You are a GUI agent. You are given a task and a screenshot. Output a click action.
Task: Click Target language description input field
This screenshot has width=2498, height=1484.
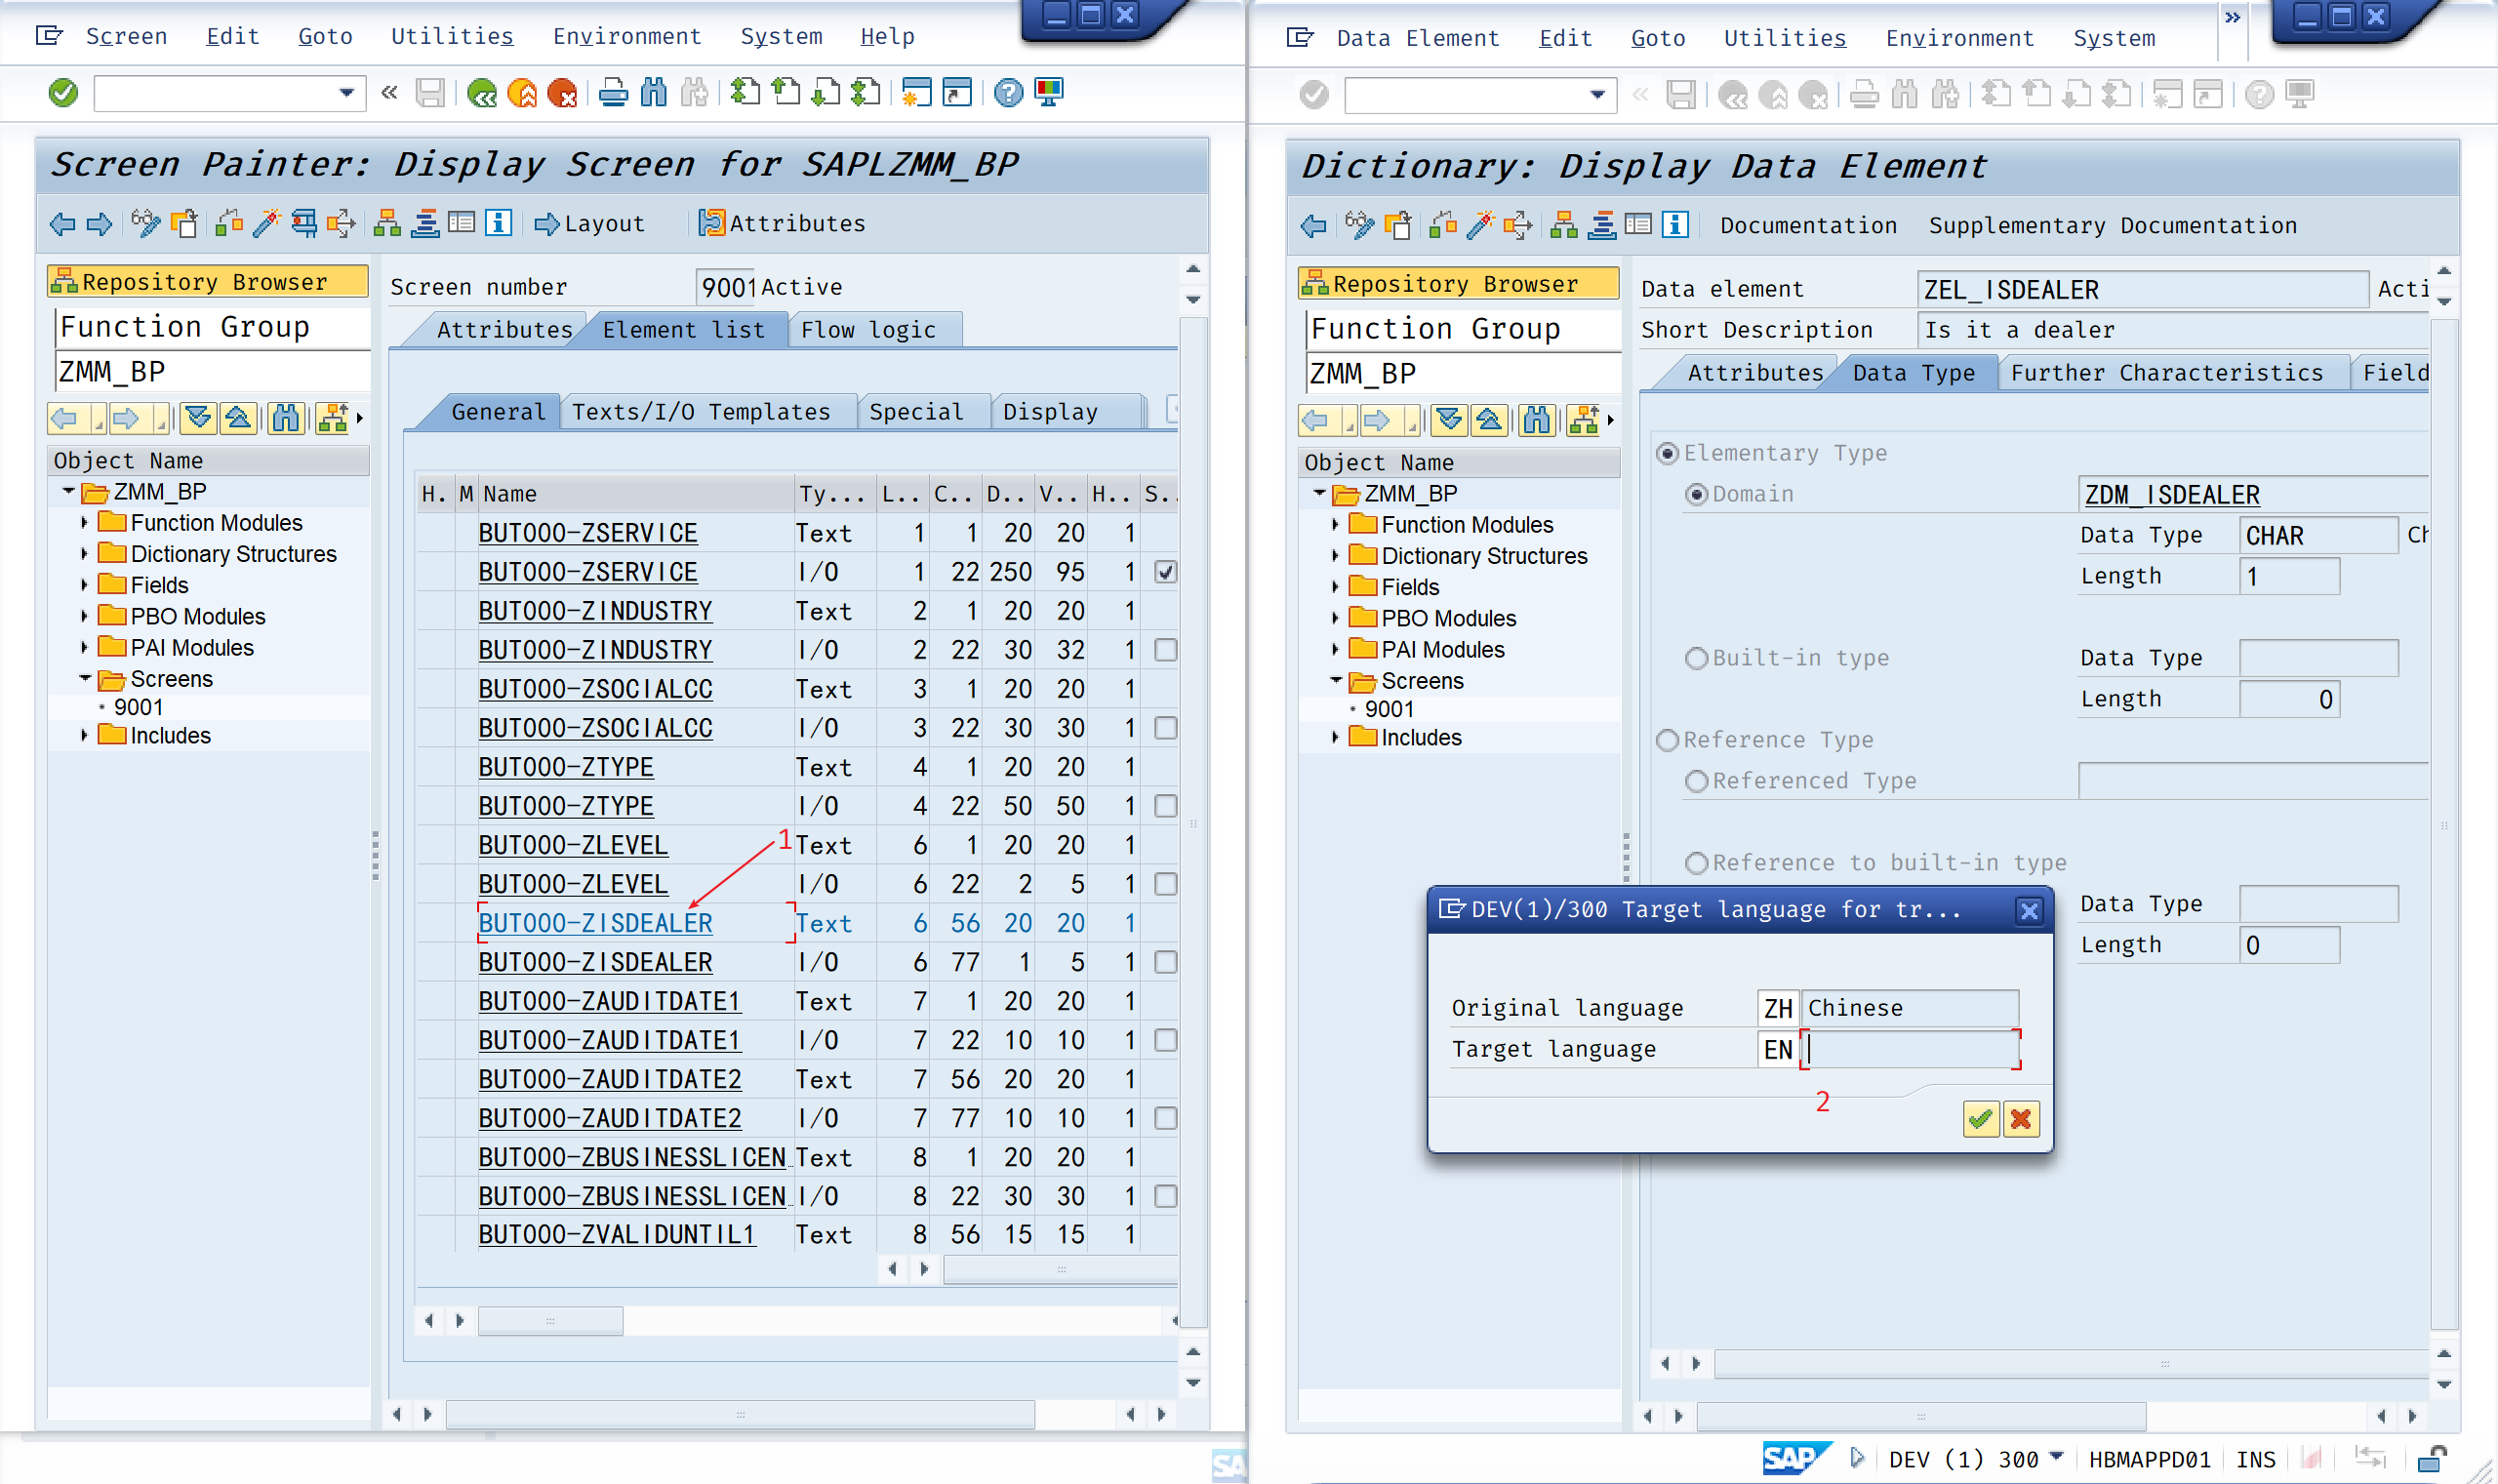point(1909,1049)
